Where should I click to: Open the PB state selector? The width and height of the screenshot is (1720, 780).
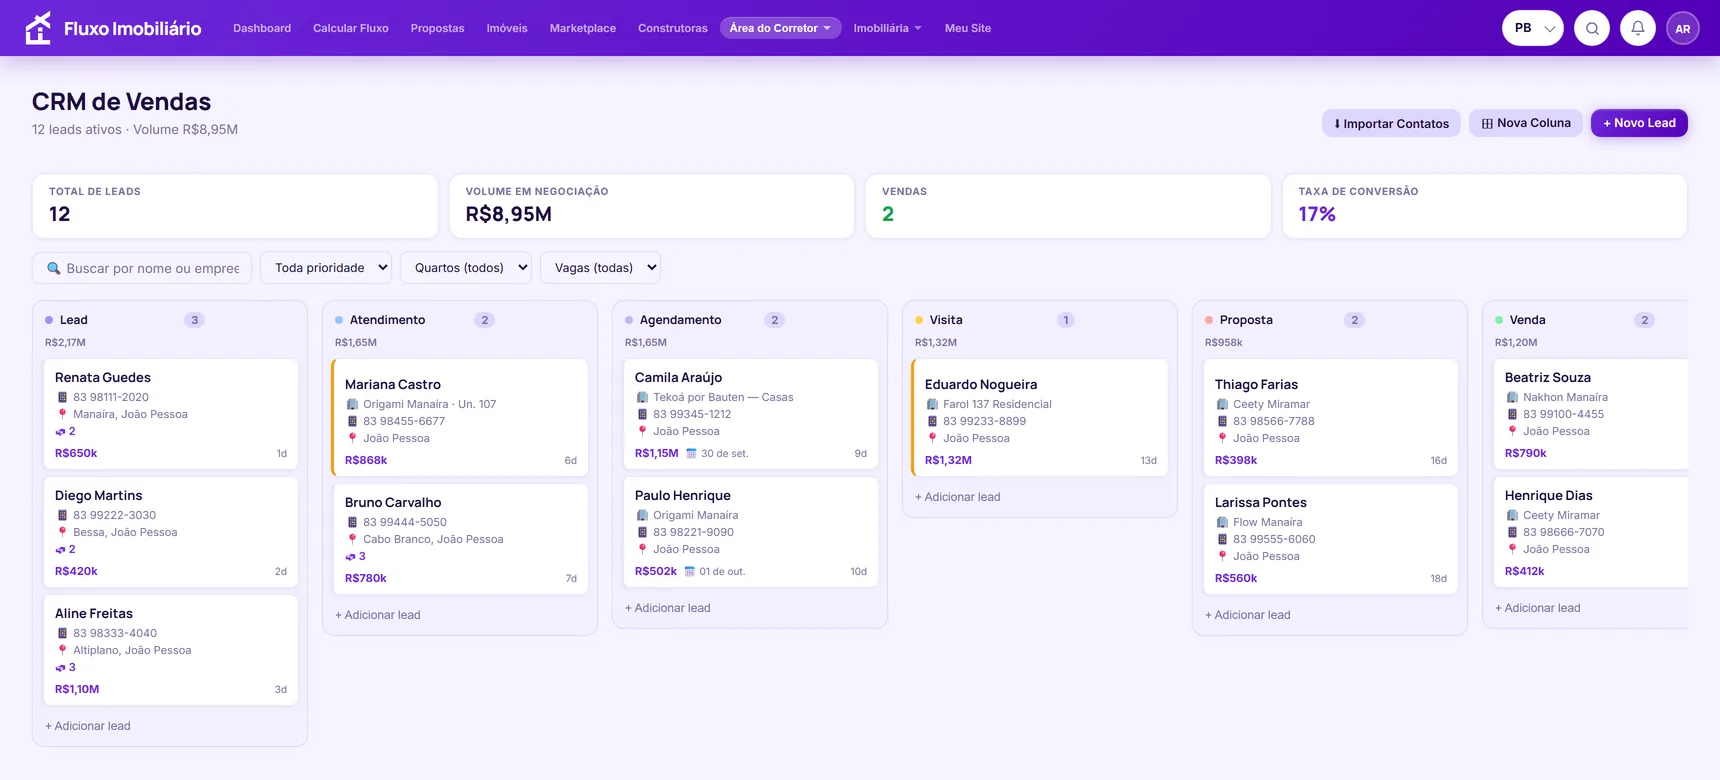point(1533,28)
